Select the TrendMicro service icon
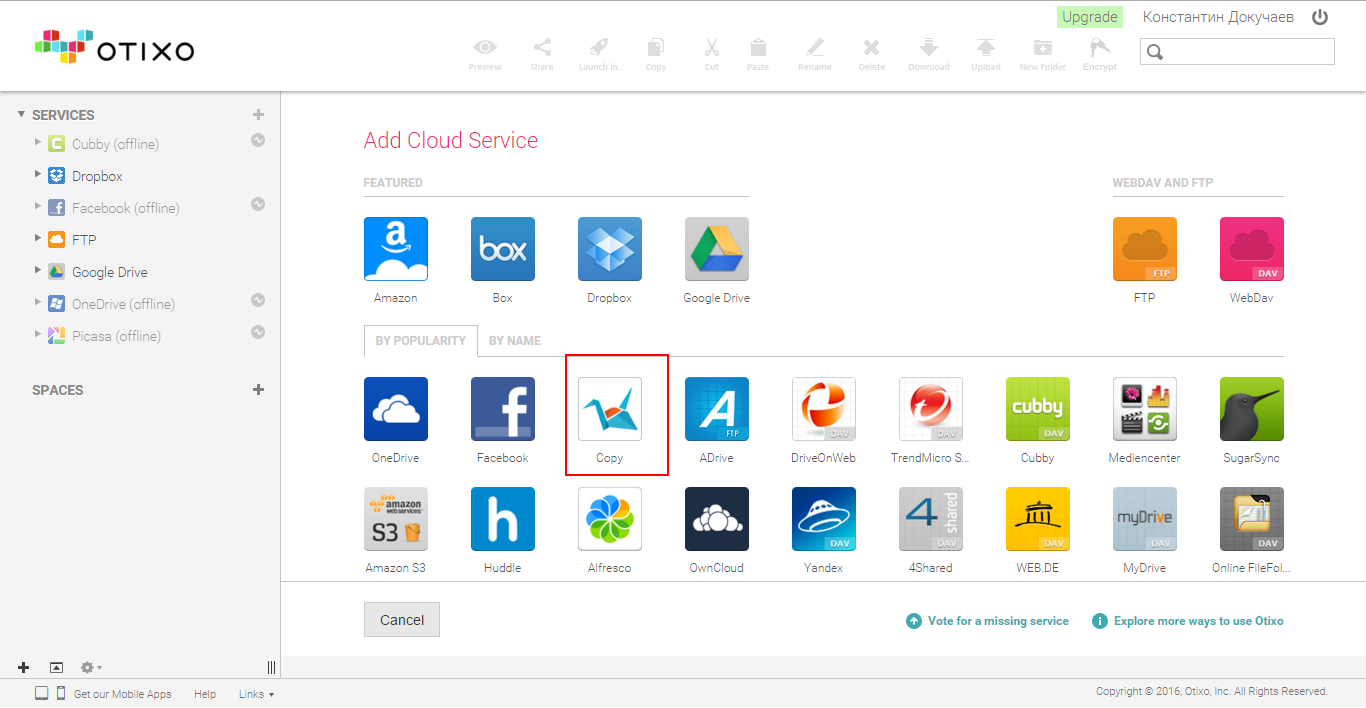 pos(931,409)
